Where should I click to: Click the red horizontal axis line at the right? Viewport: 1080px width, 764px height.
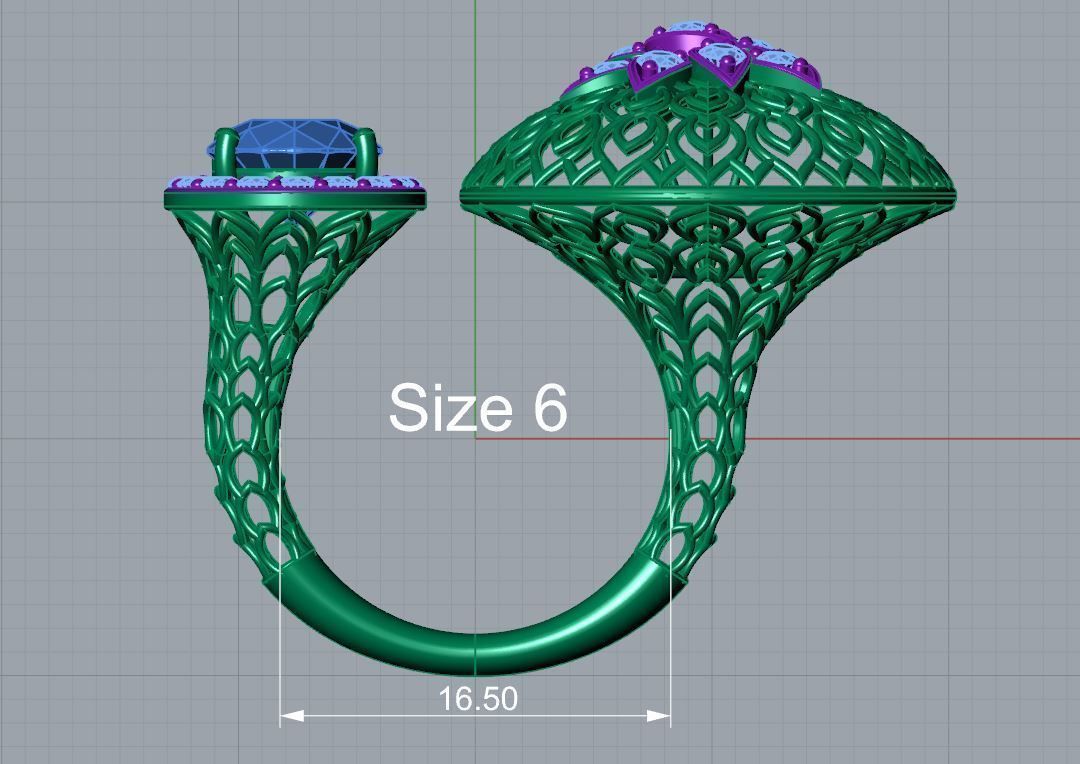point(900,438)
